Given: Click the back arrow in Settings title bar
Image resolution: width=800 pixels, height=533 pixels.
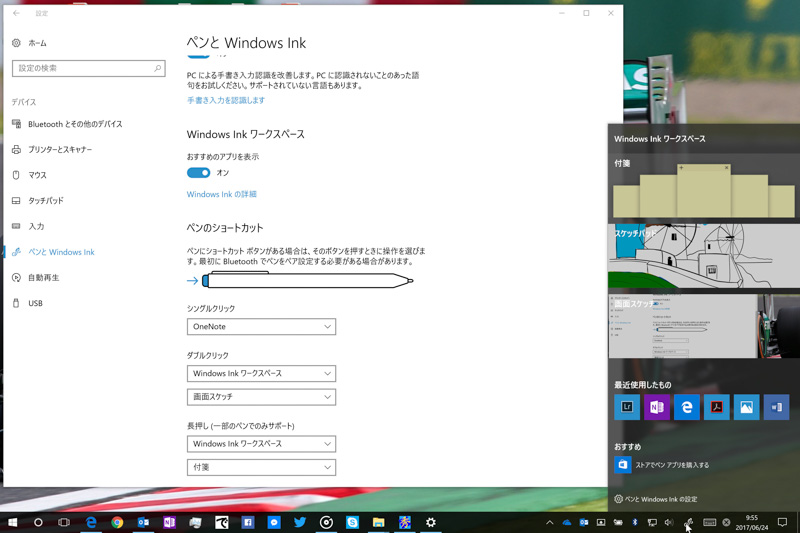Looking at the screenshot, I should 16,13.
